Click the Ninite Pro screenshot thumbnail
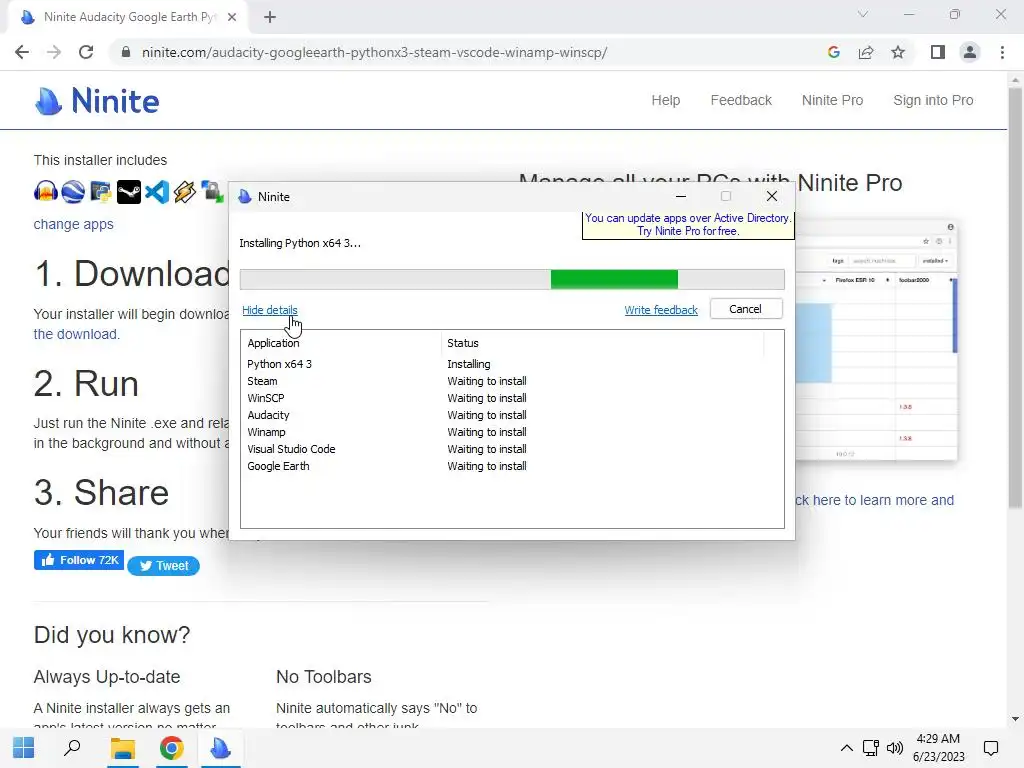Screen dimensions: 1024x768 876,341
